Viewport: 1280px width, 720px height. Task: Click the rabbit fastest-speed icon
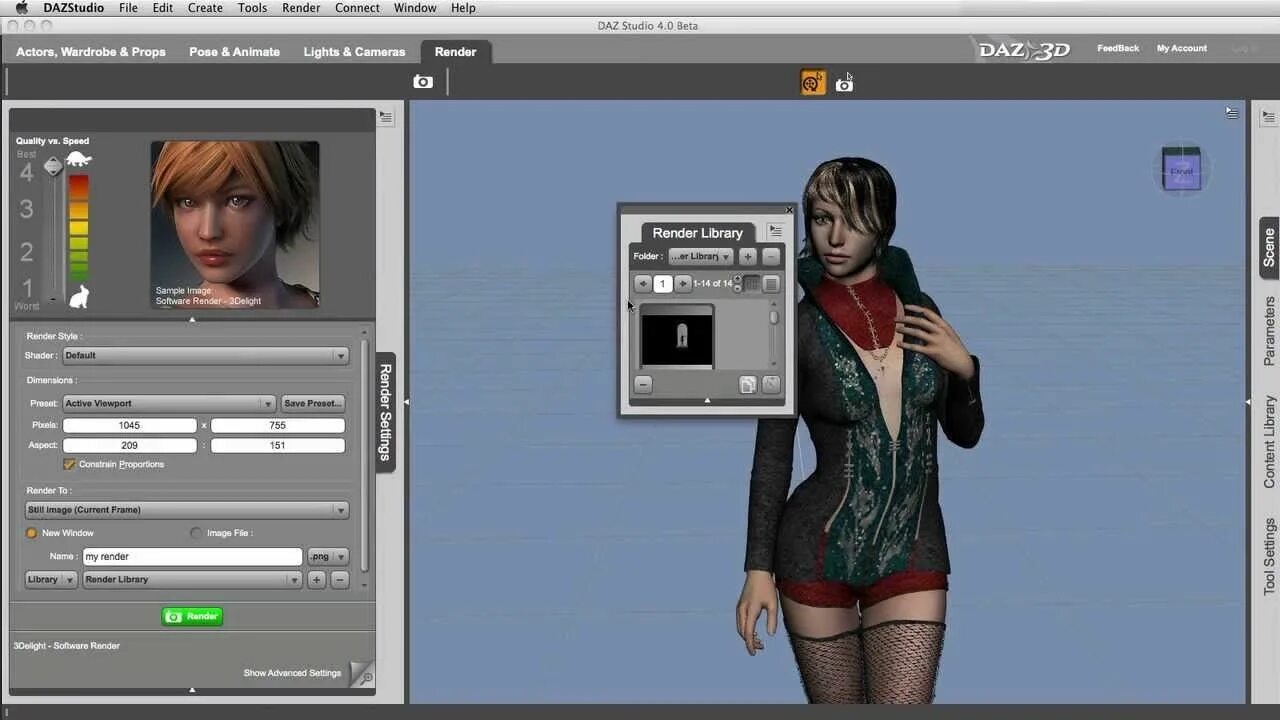(x=79, y=296)
